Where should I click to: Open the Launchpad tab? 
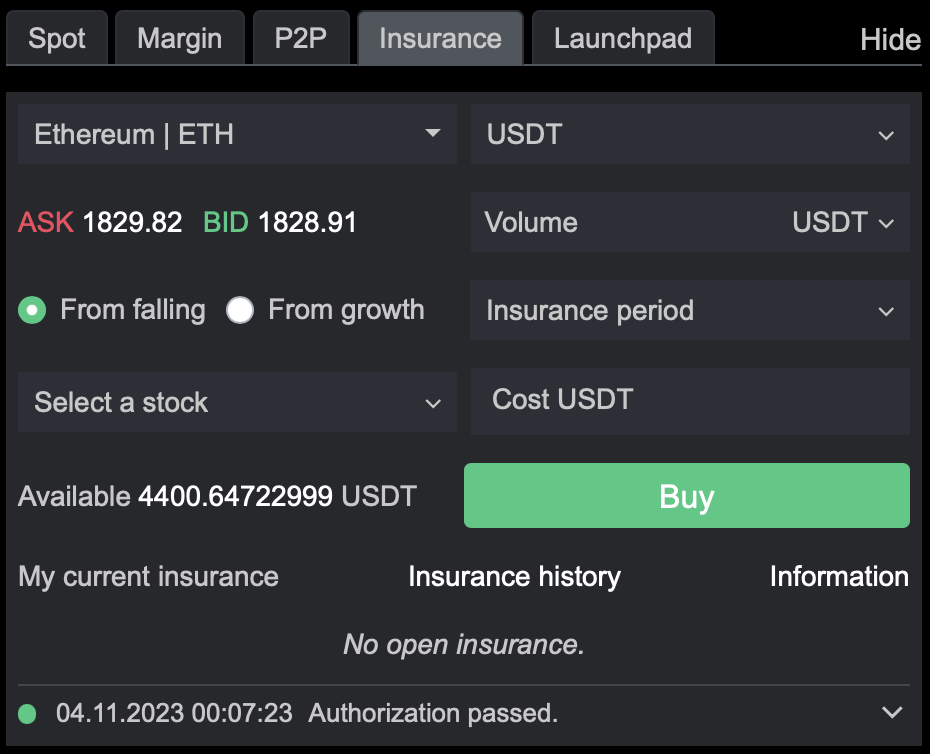(x=622, y=39)
